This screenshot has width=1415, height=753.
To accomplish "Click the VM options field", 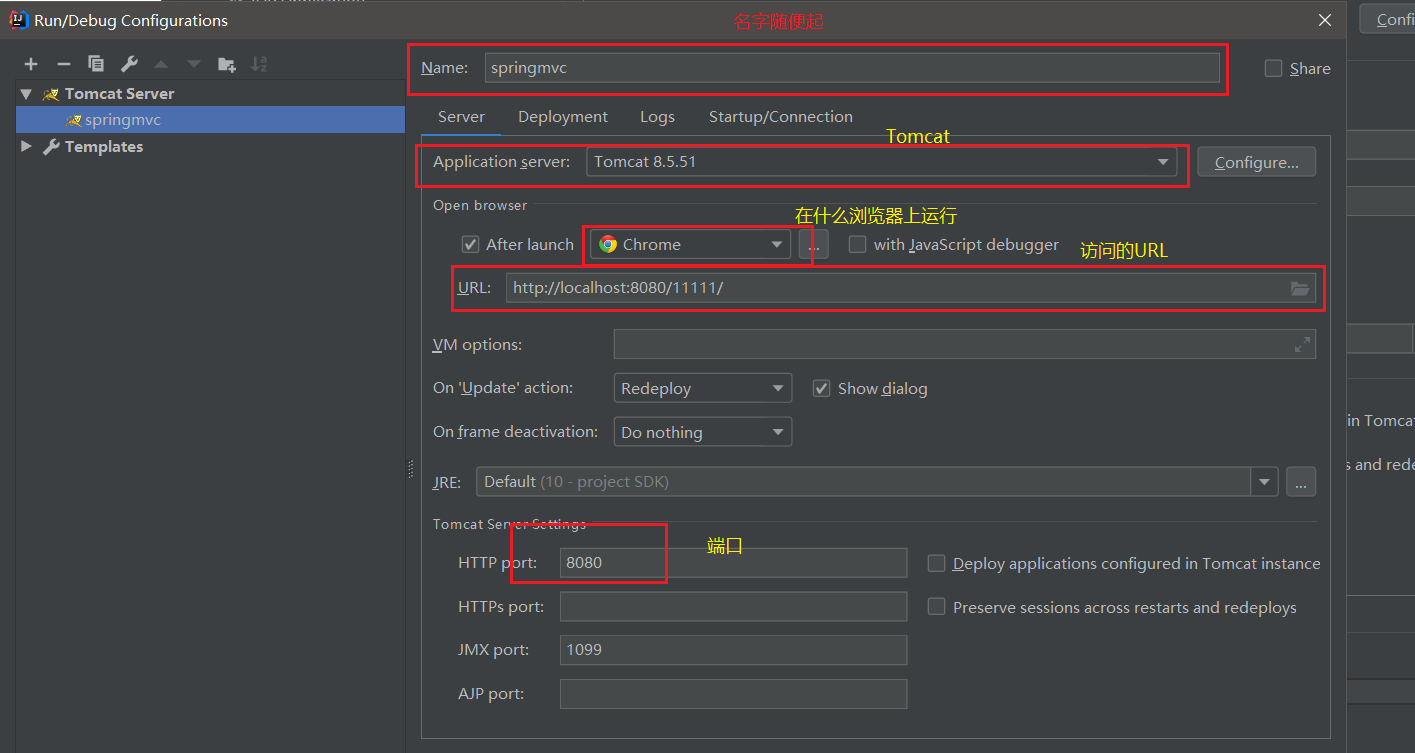I will point(964,344).
